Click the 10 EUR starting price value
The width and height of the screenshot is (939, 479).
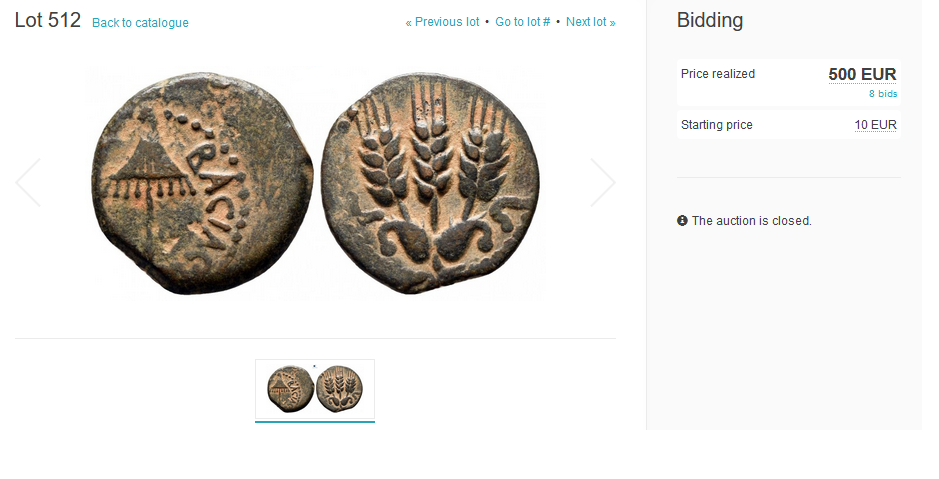pos(875,125)
